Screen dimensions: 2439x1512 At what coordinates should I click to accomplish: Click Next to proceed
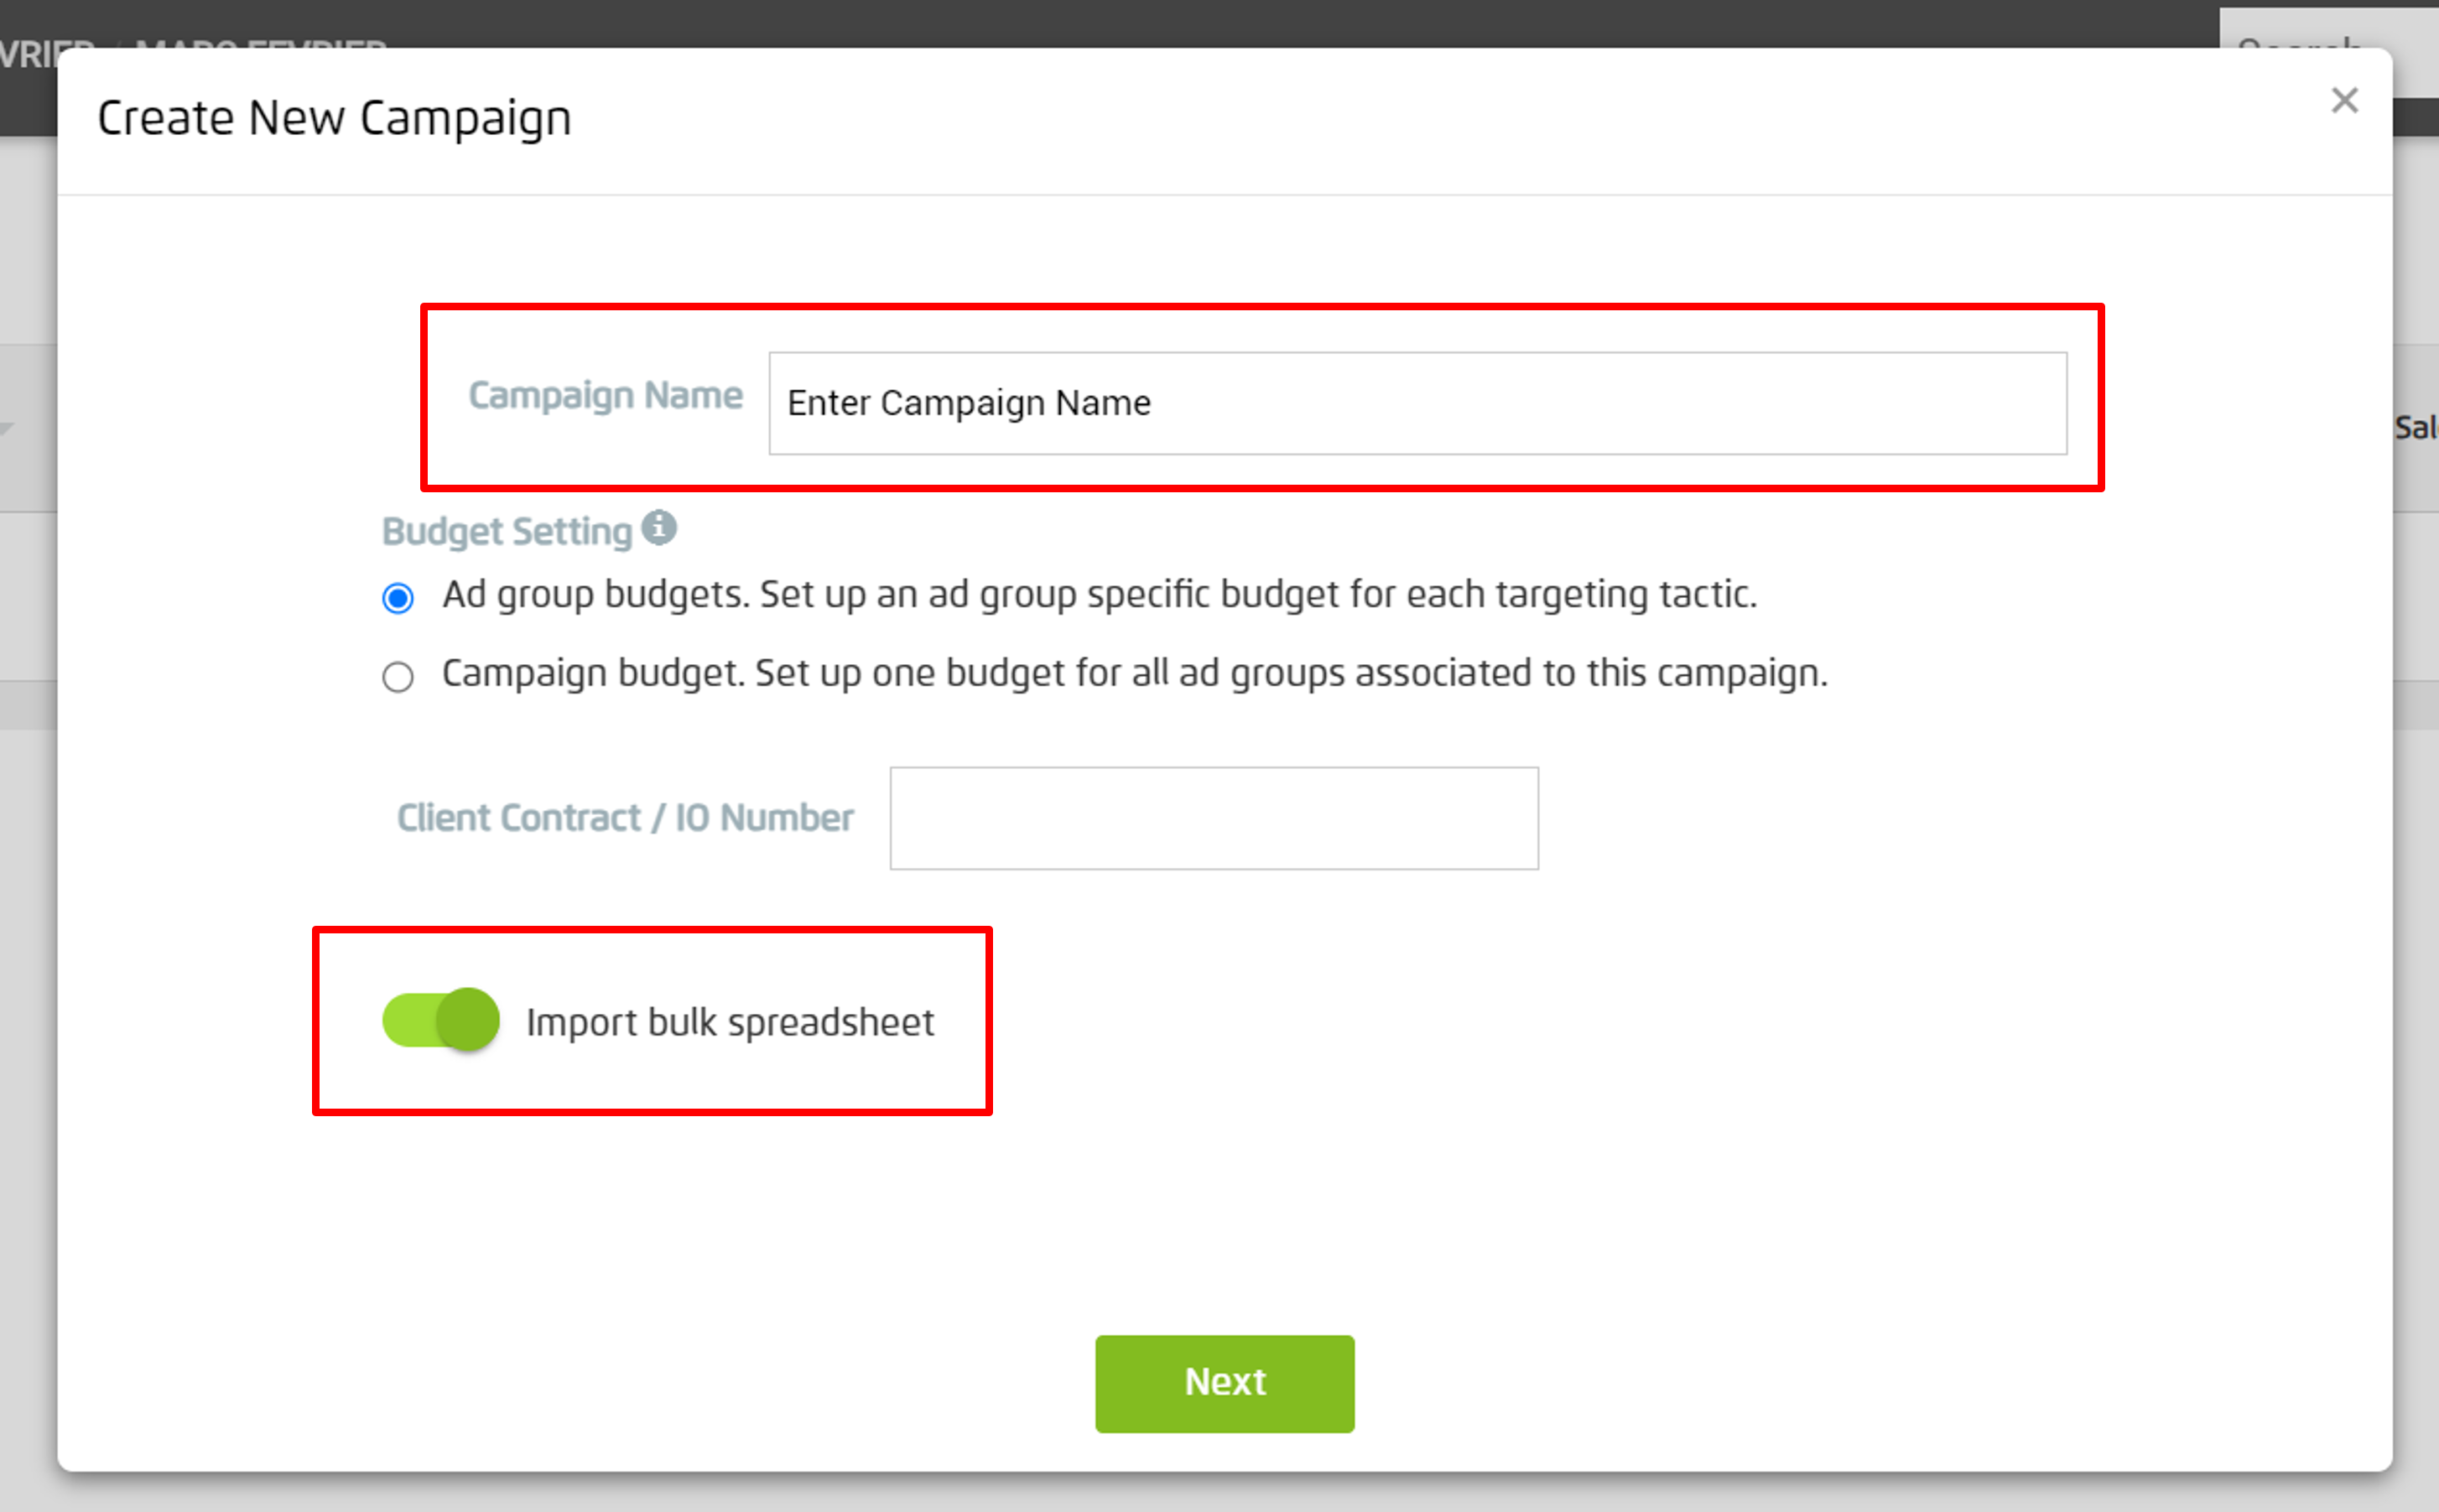coord(1224,1382)
